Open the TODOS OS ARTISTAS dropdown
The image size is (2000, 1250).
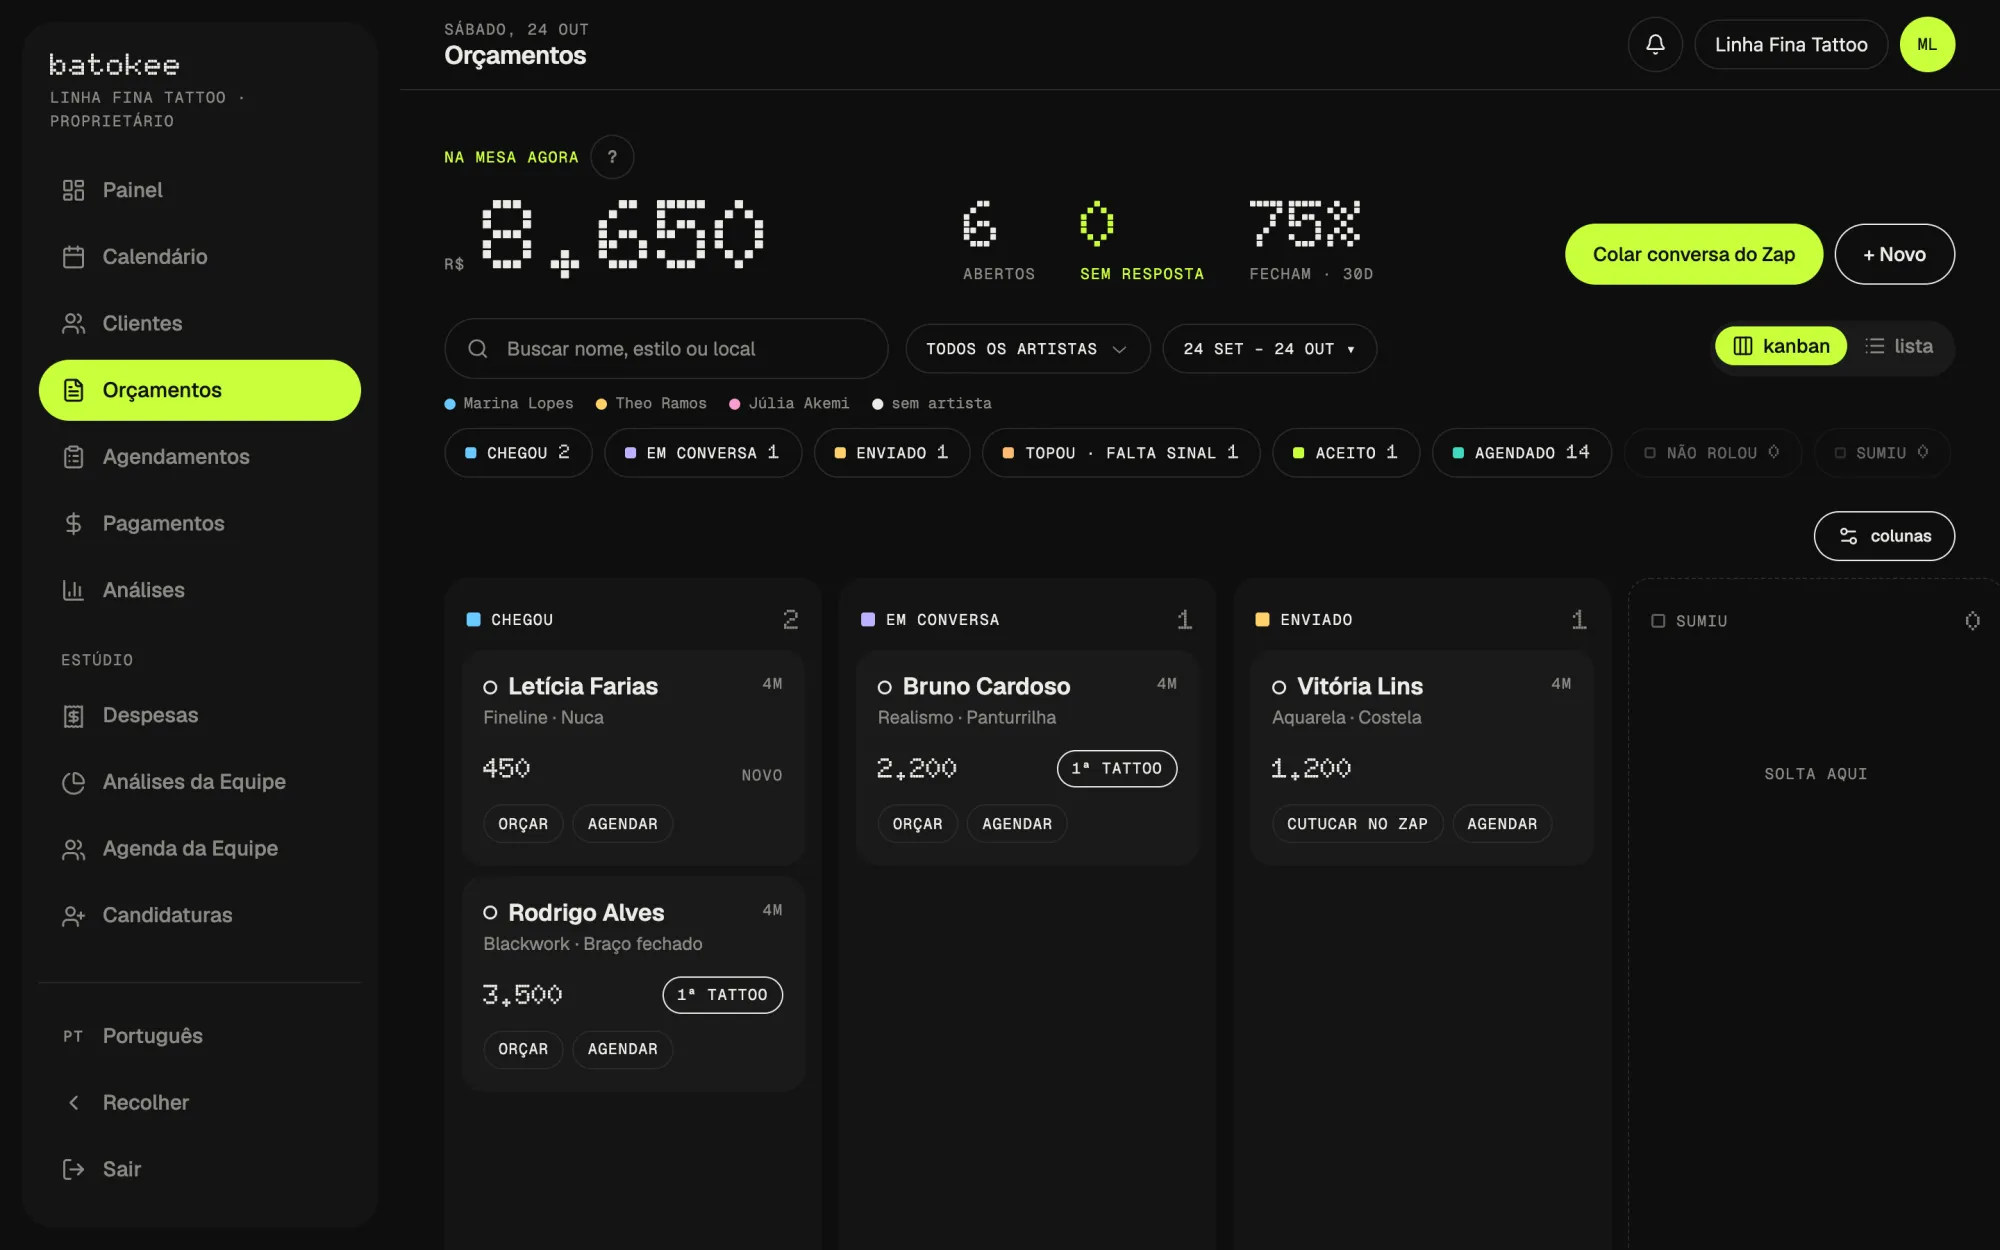click(x=1027, y=349)
